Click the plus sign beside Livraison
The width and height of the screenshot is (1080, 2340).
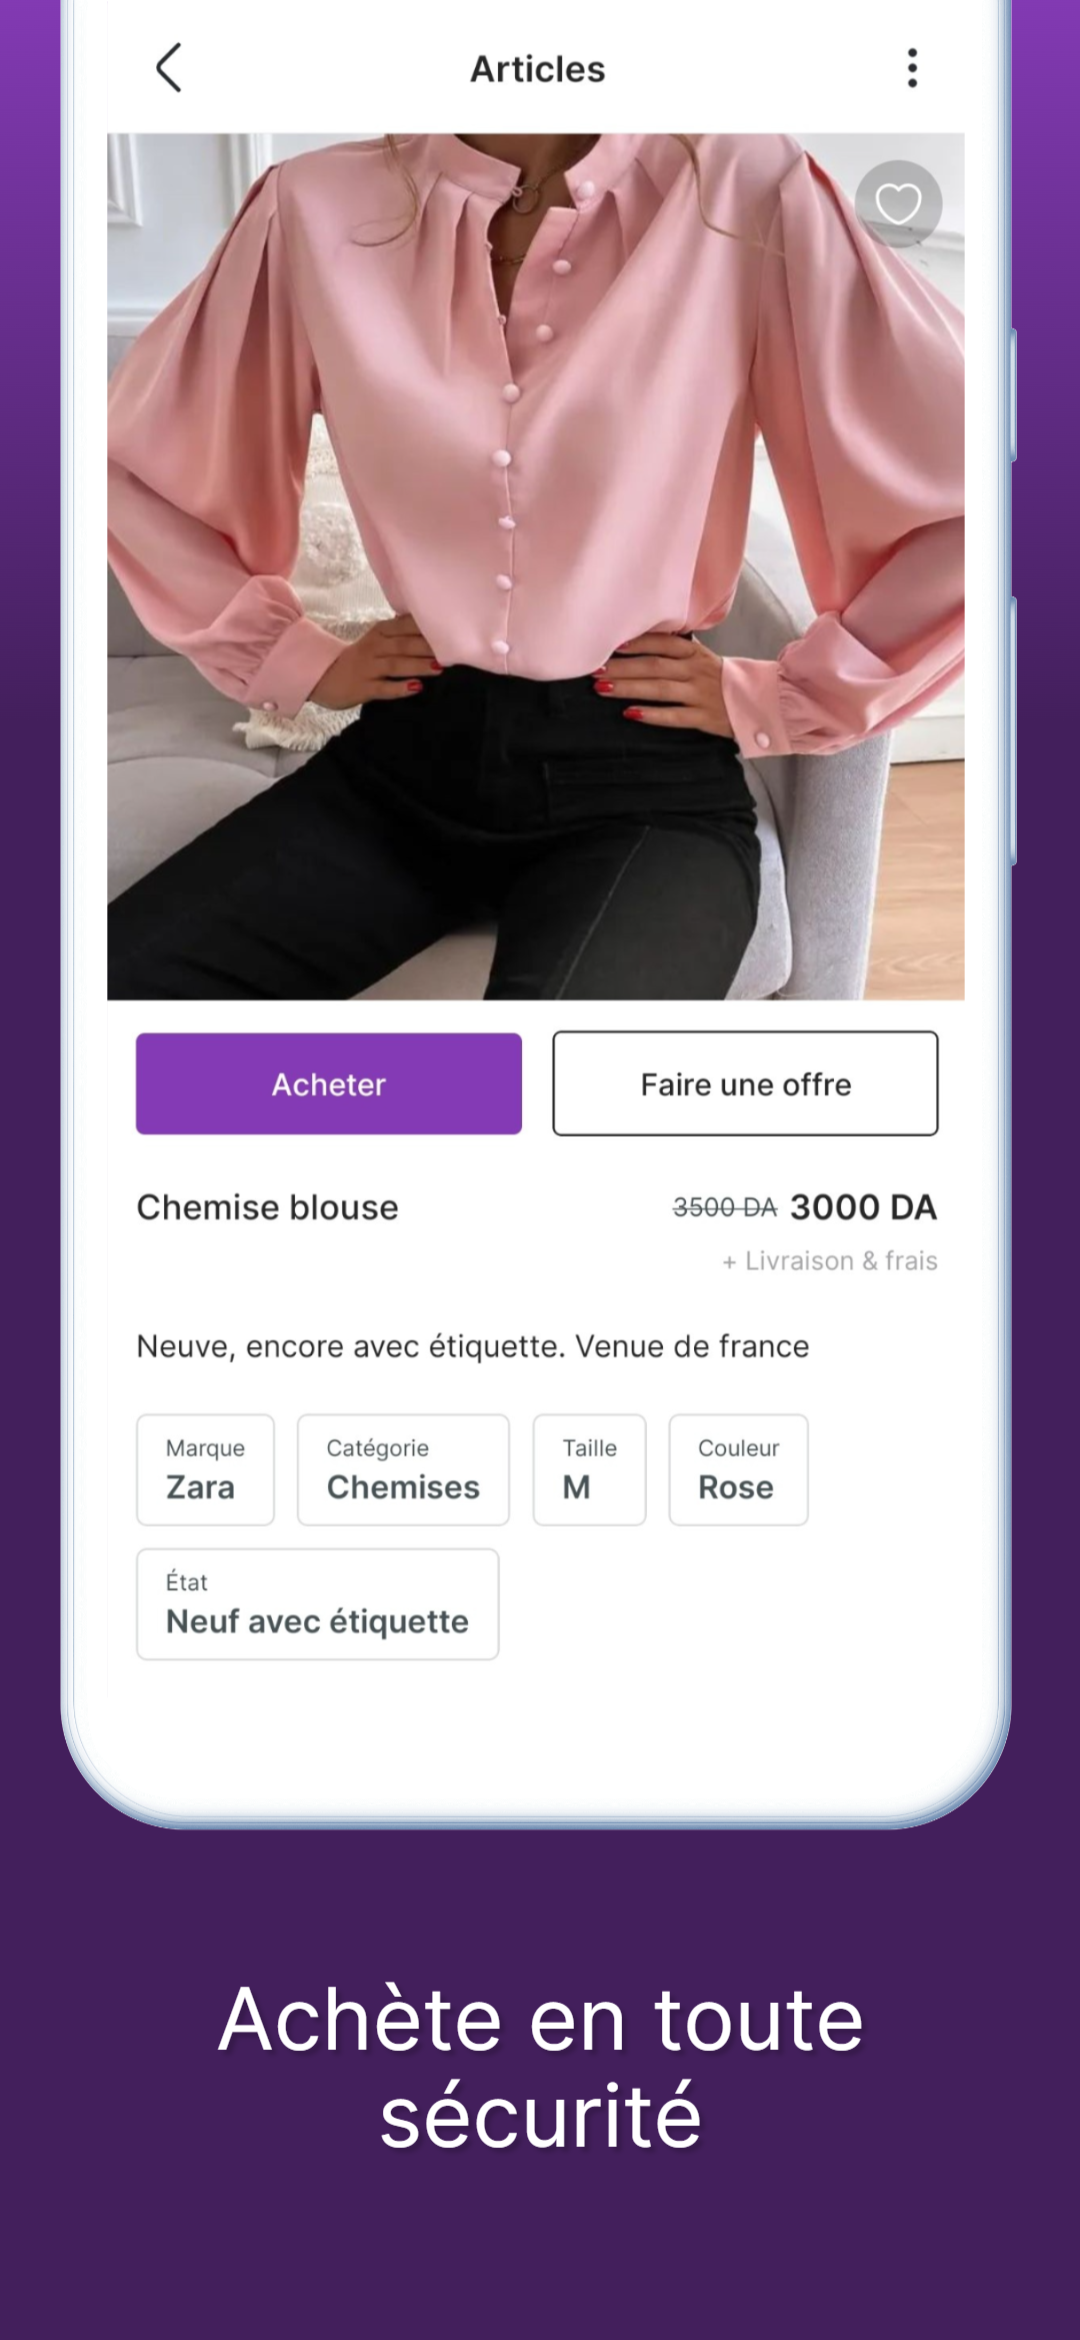point(729,1262)
